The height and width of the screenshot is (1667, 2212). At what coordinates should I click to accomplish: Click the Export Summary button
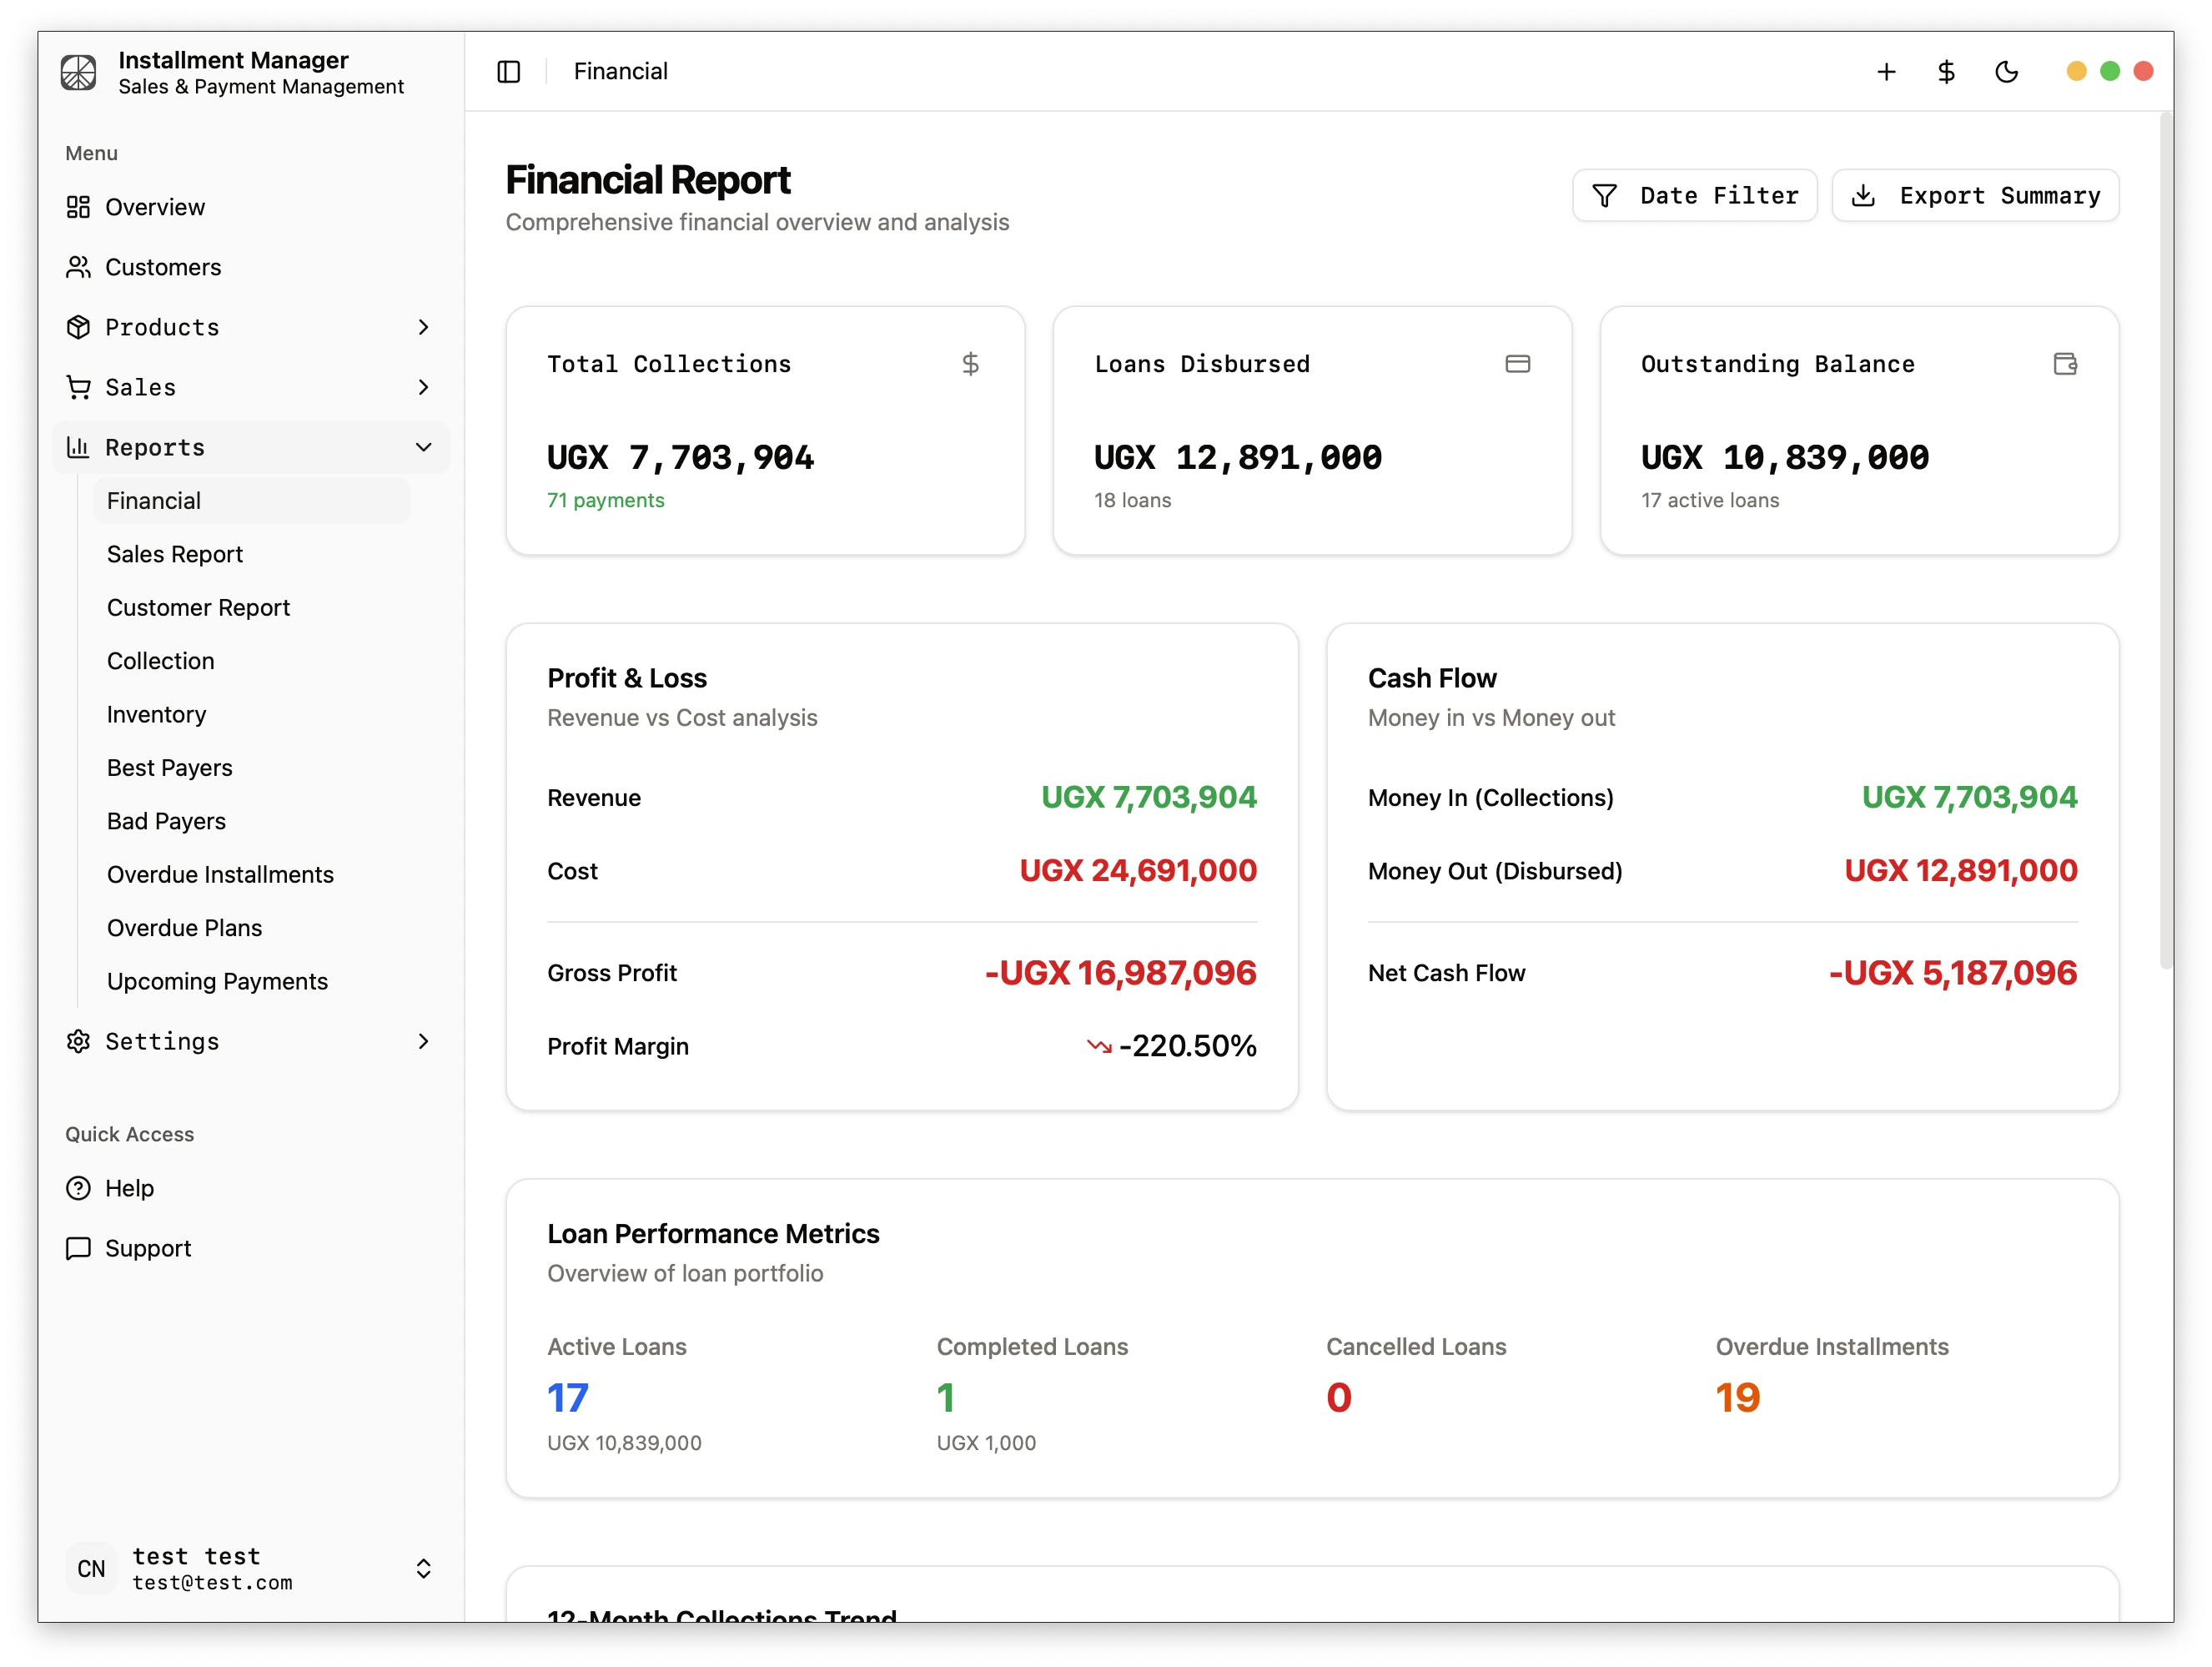click(x=1975, y=195)
